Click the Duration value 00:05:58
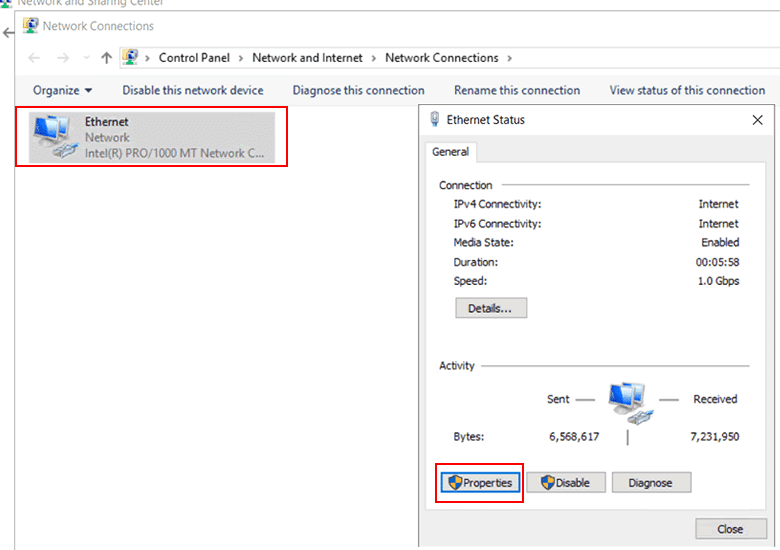Image resolution: width=780 pixels, height=550 pixels. (717, 262)
